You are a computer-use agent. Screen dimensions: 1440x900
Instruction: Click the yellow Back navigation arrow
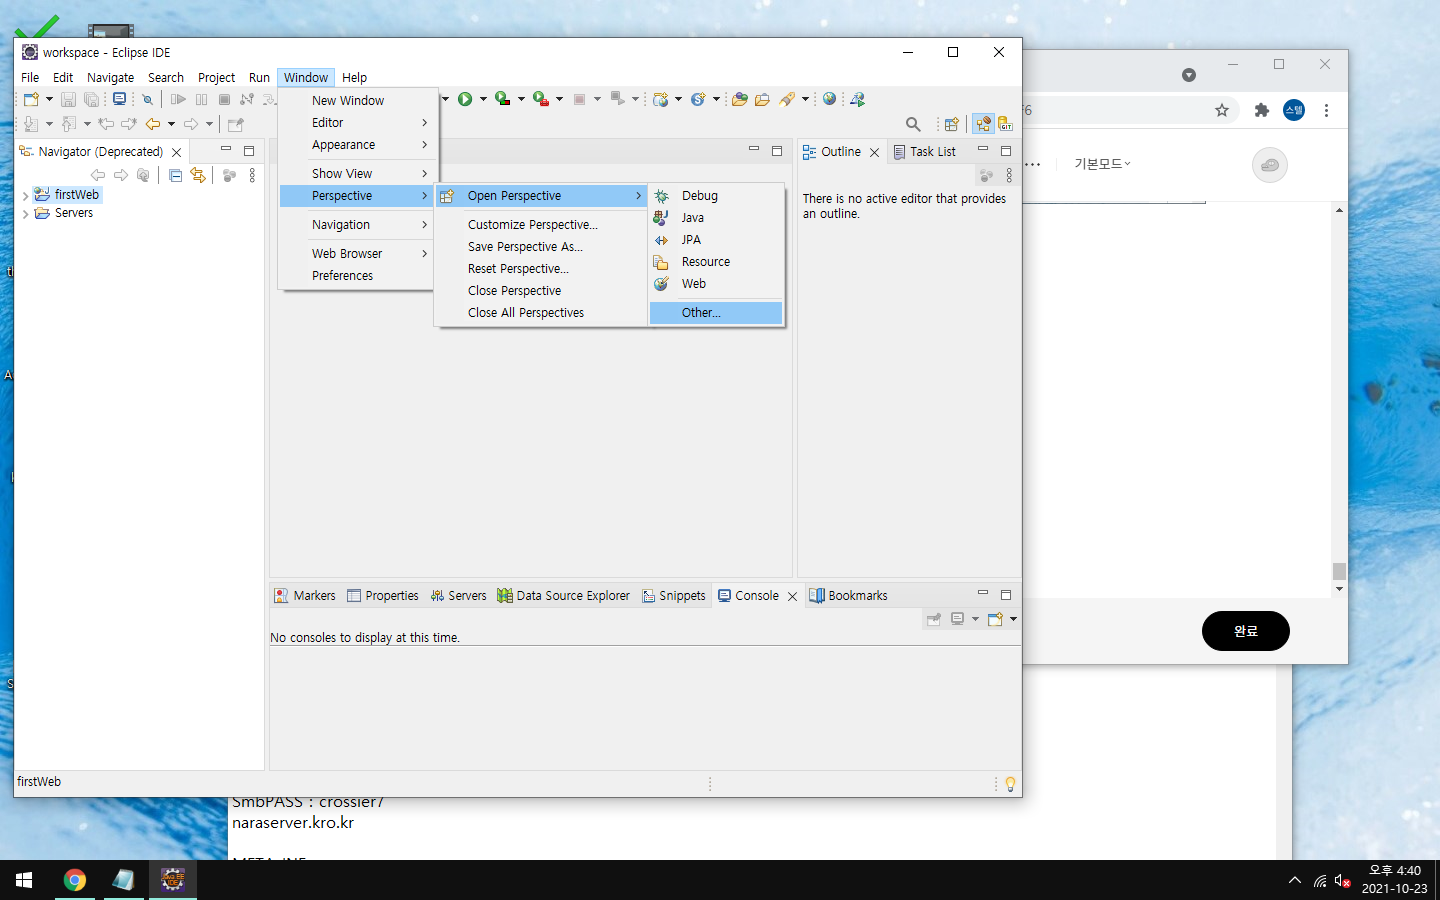[153, 124]
